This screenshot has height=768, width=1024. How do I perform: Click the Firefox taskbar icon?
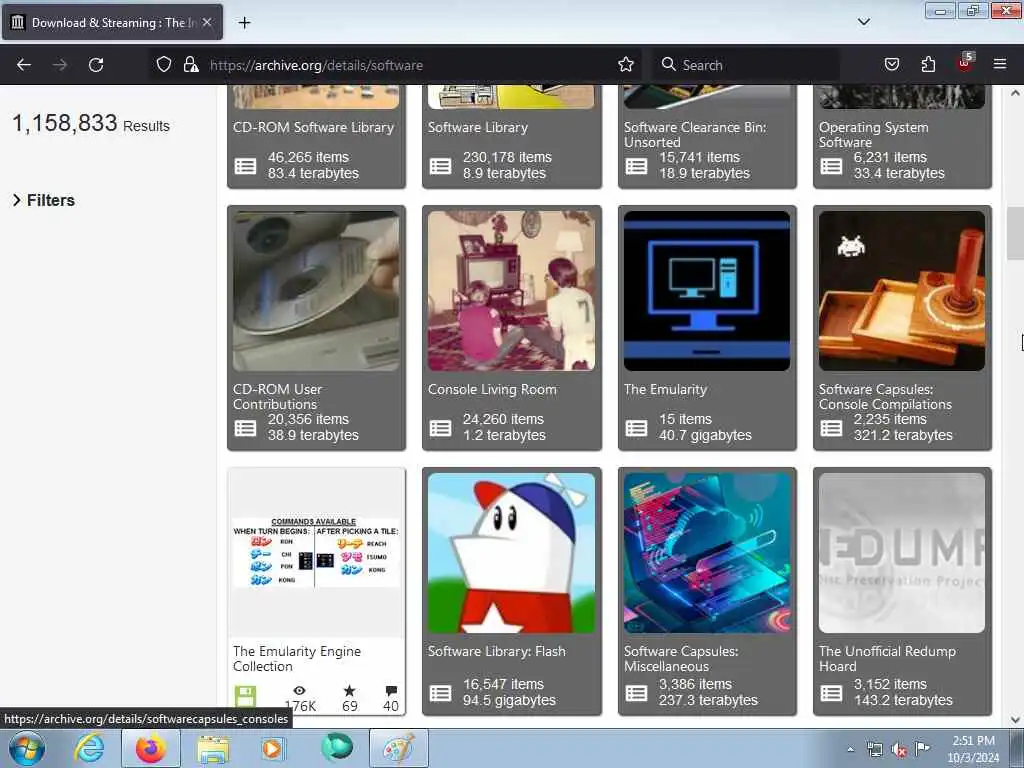[x=151, y=748]
